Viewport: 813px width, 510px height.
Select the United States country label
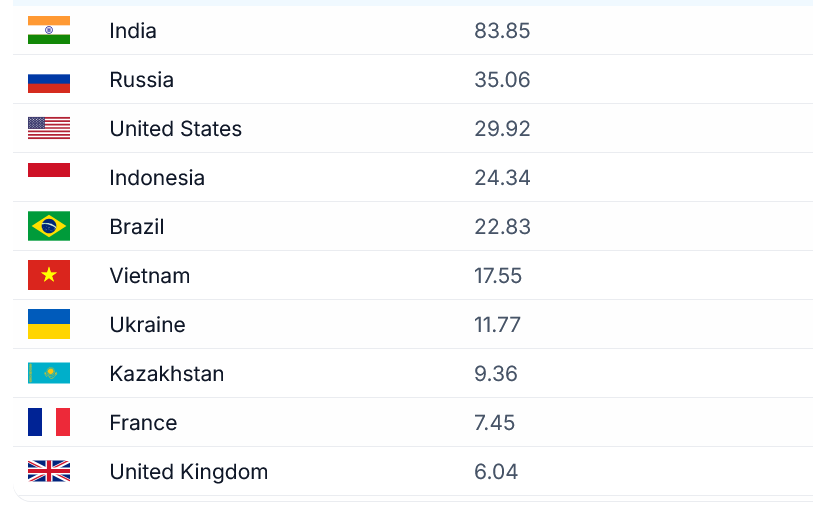[x=176, y=129]
